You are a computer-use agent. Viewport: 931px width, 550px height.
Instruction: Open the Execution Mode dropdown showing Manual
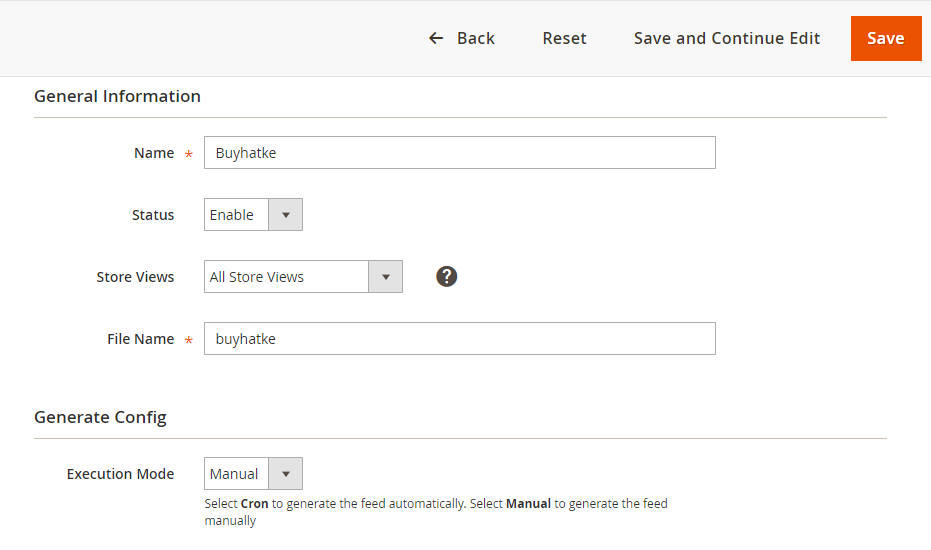[253, 473]
